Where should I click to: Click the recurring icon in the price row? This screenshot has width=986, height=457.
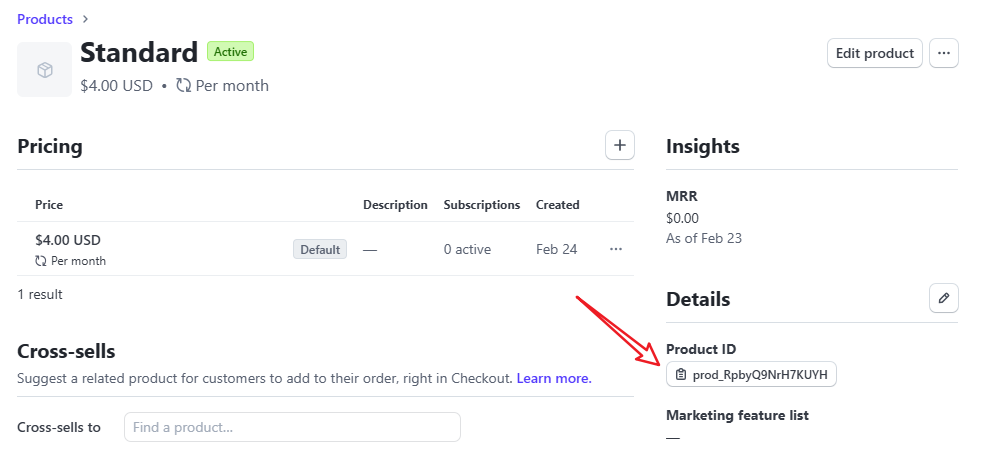click(x=41, y=261)
